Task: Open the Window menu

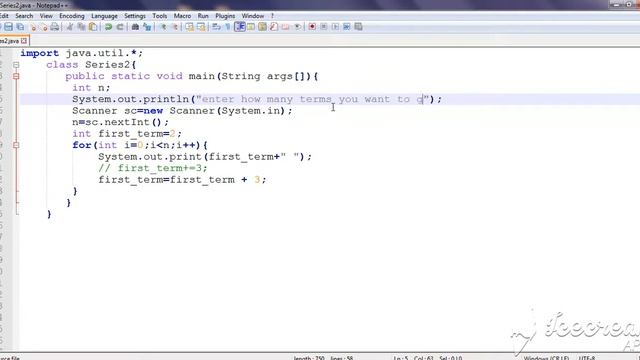Action: coord(253,16)
